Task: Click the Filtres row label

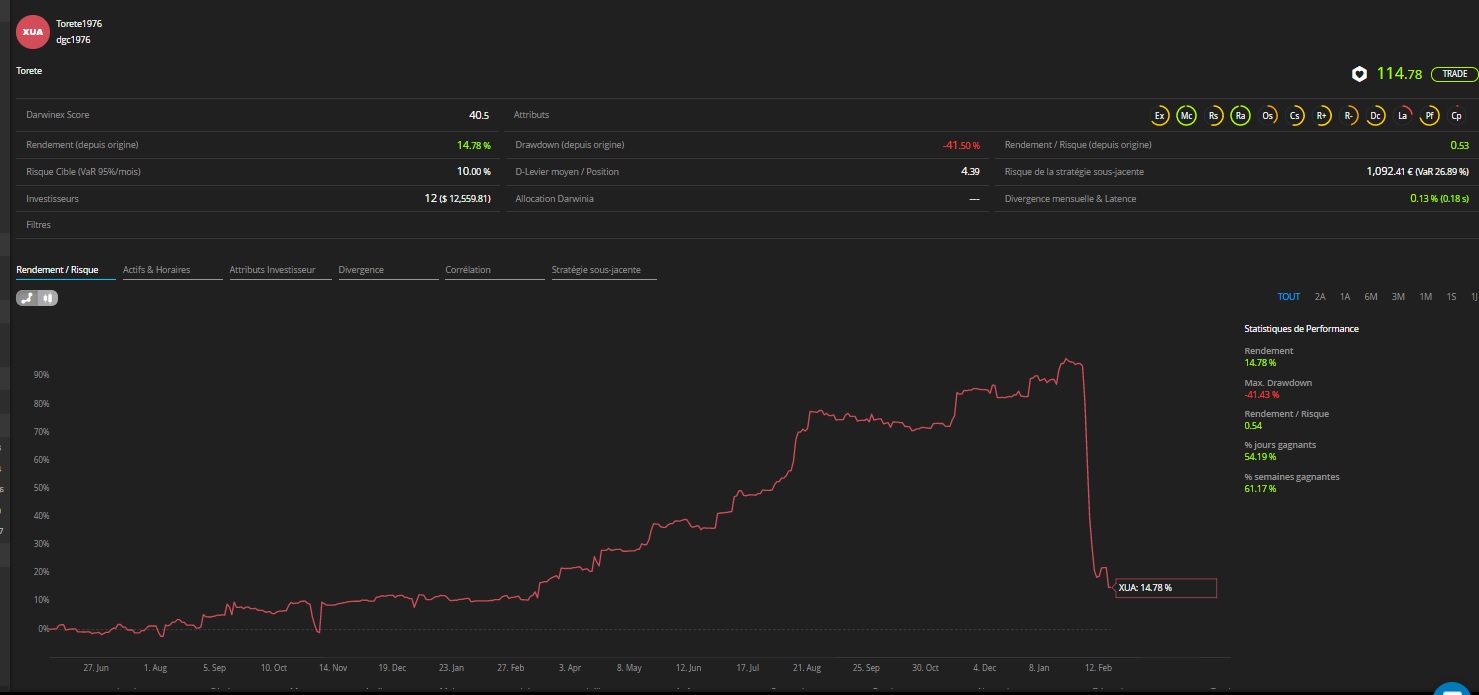Action: tap(38, 225)
